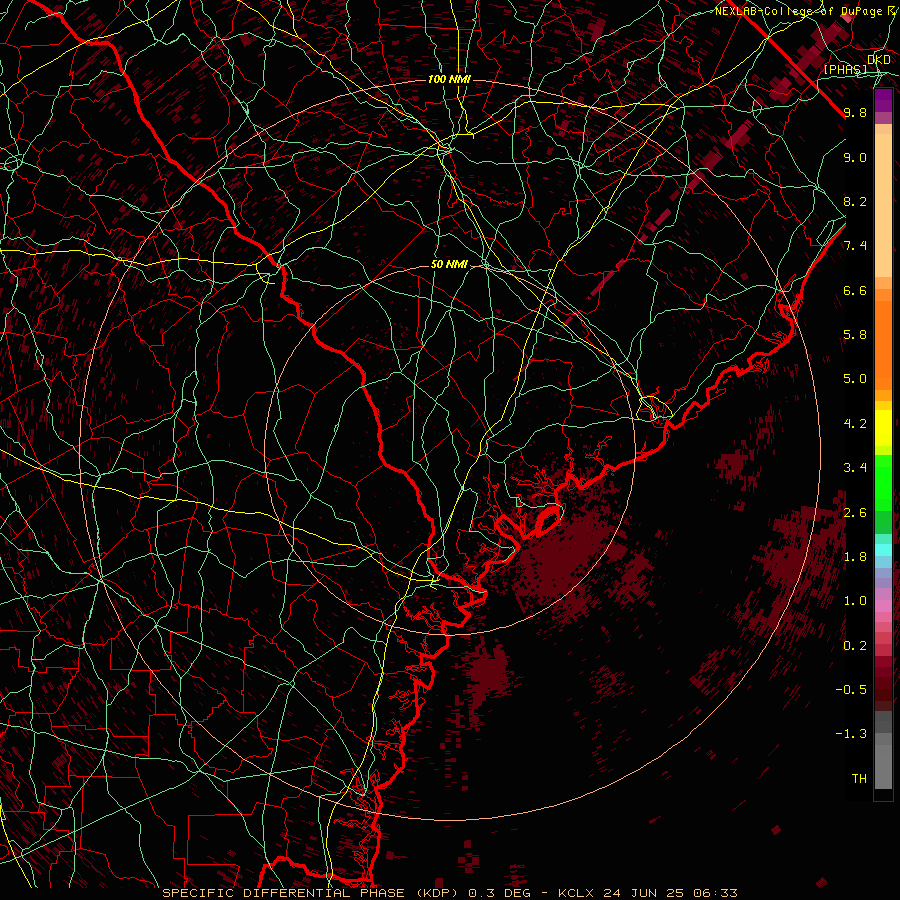The width and height of the screenshot is (900, 900).
Task: Pick the cyan band of the color bar
Action: pyautogui.click(x=883, y=550)
